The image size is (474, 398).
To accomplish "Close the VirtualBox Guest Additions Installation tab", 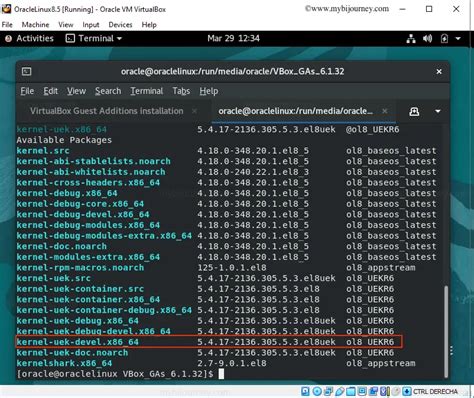I will [195, 111].
